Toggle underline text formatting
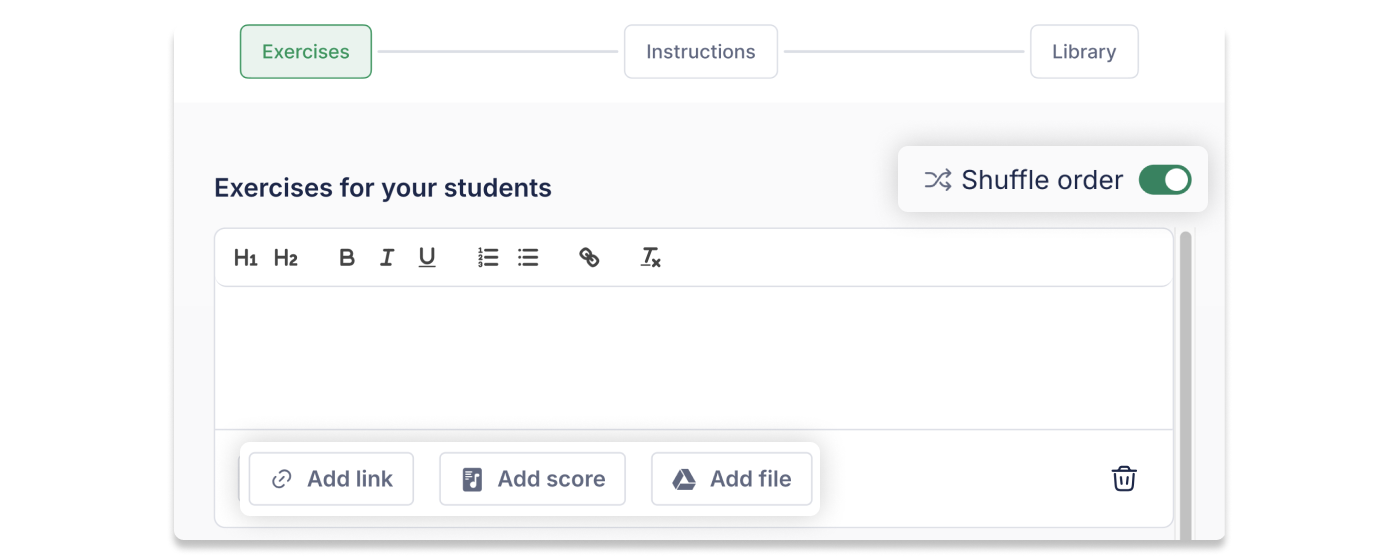This screenshot has height=560, width=1400. click(427, 258)
